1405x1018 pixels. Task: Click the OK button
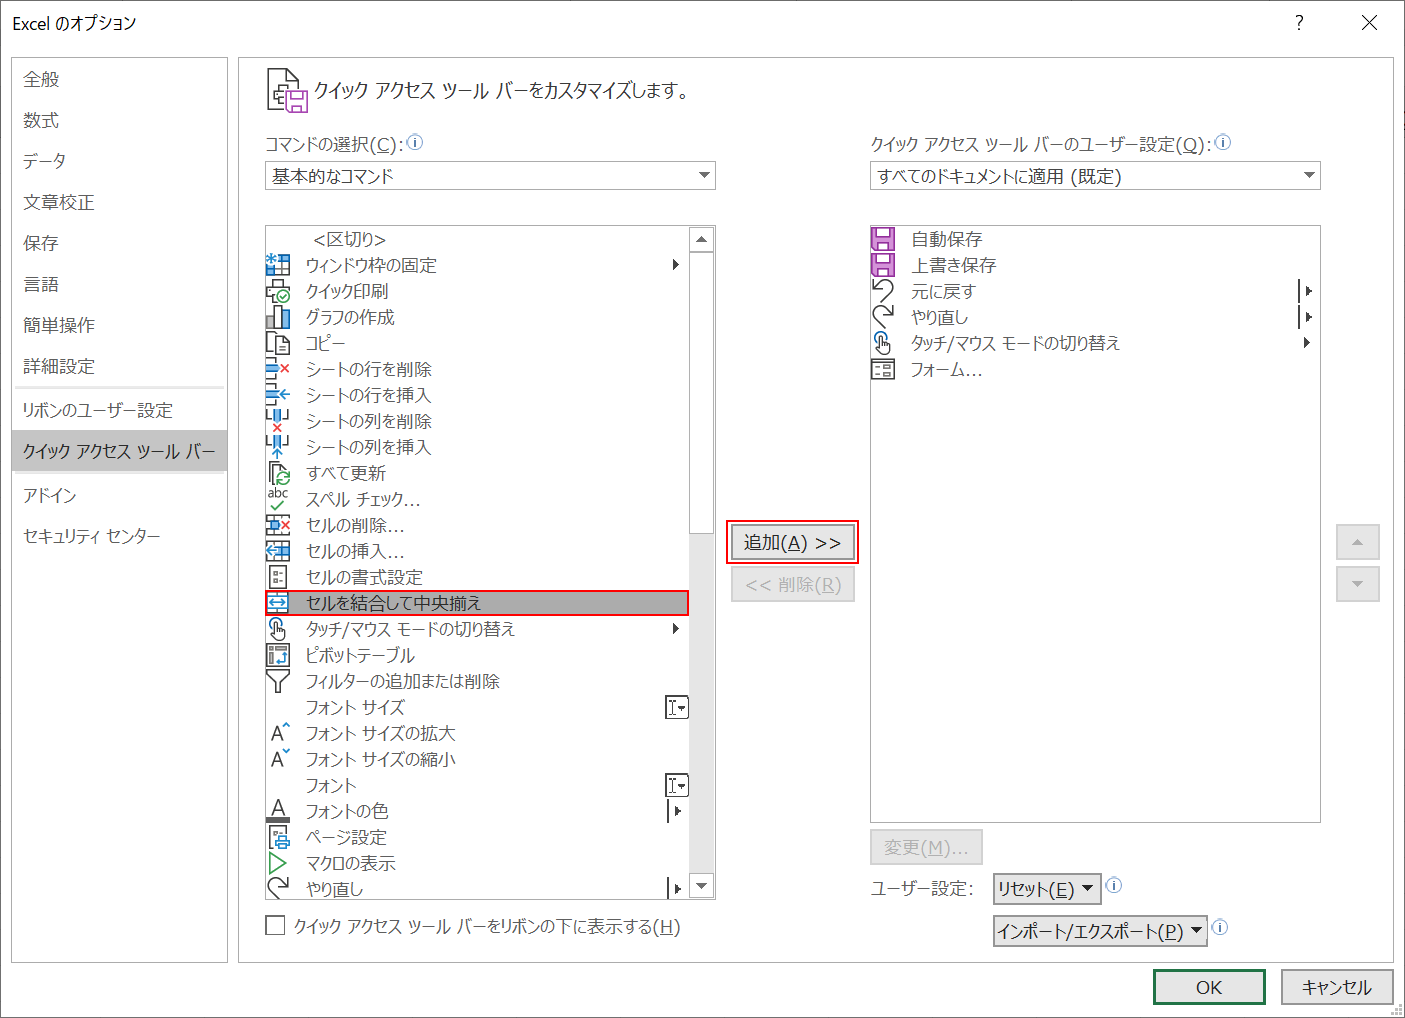[1208, 986]
